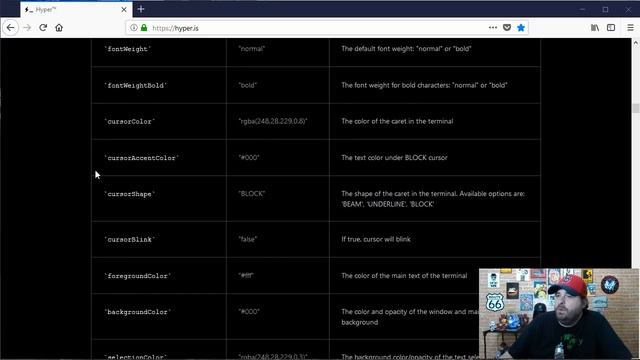
Task: Open the Library icon
Action: (595, 28)
